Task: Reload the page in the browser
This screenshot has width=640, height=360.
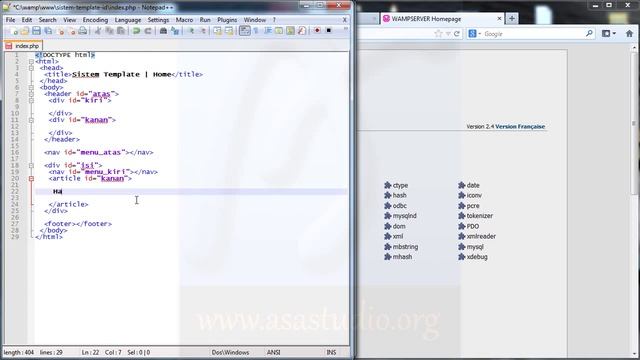Action: pyautogui.click(x=457, y=34)
